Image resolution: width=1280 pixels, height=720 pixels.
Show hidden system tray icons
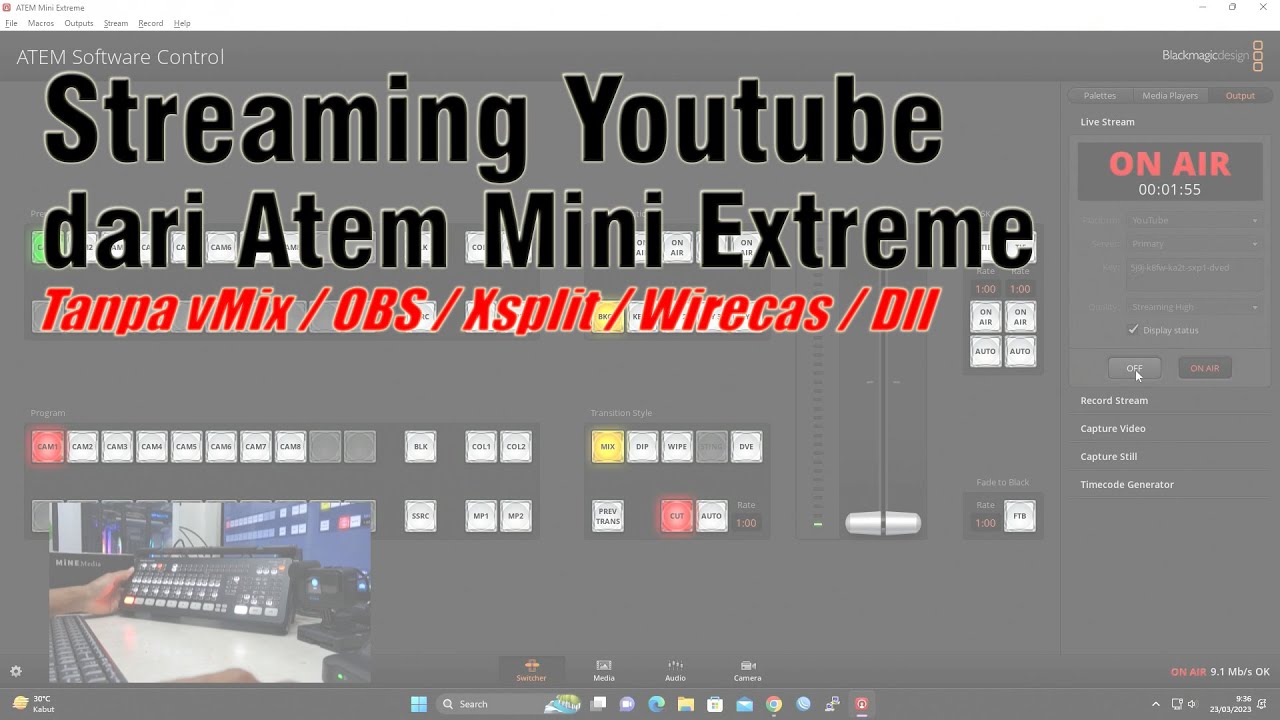tap(1156, 704)
